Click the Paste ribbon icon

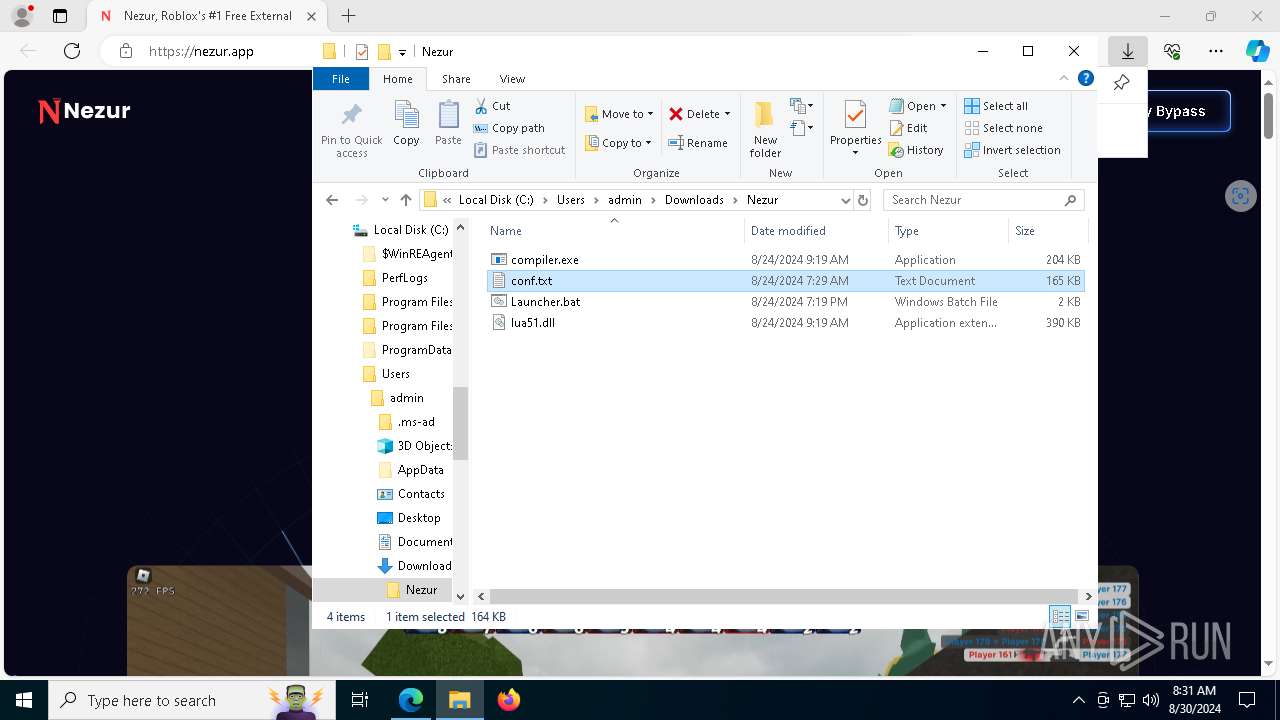coord(448,124)
